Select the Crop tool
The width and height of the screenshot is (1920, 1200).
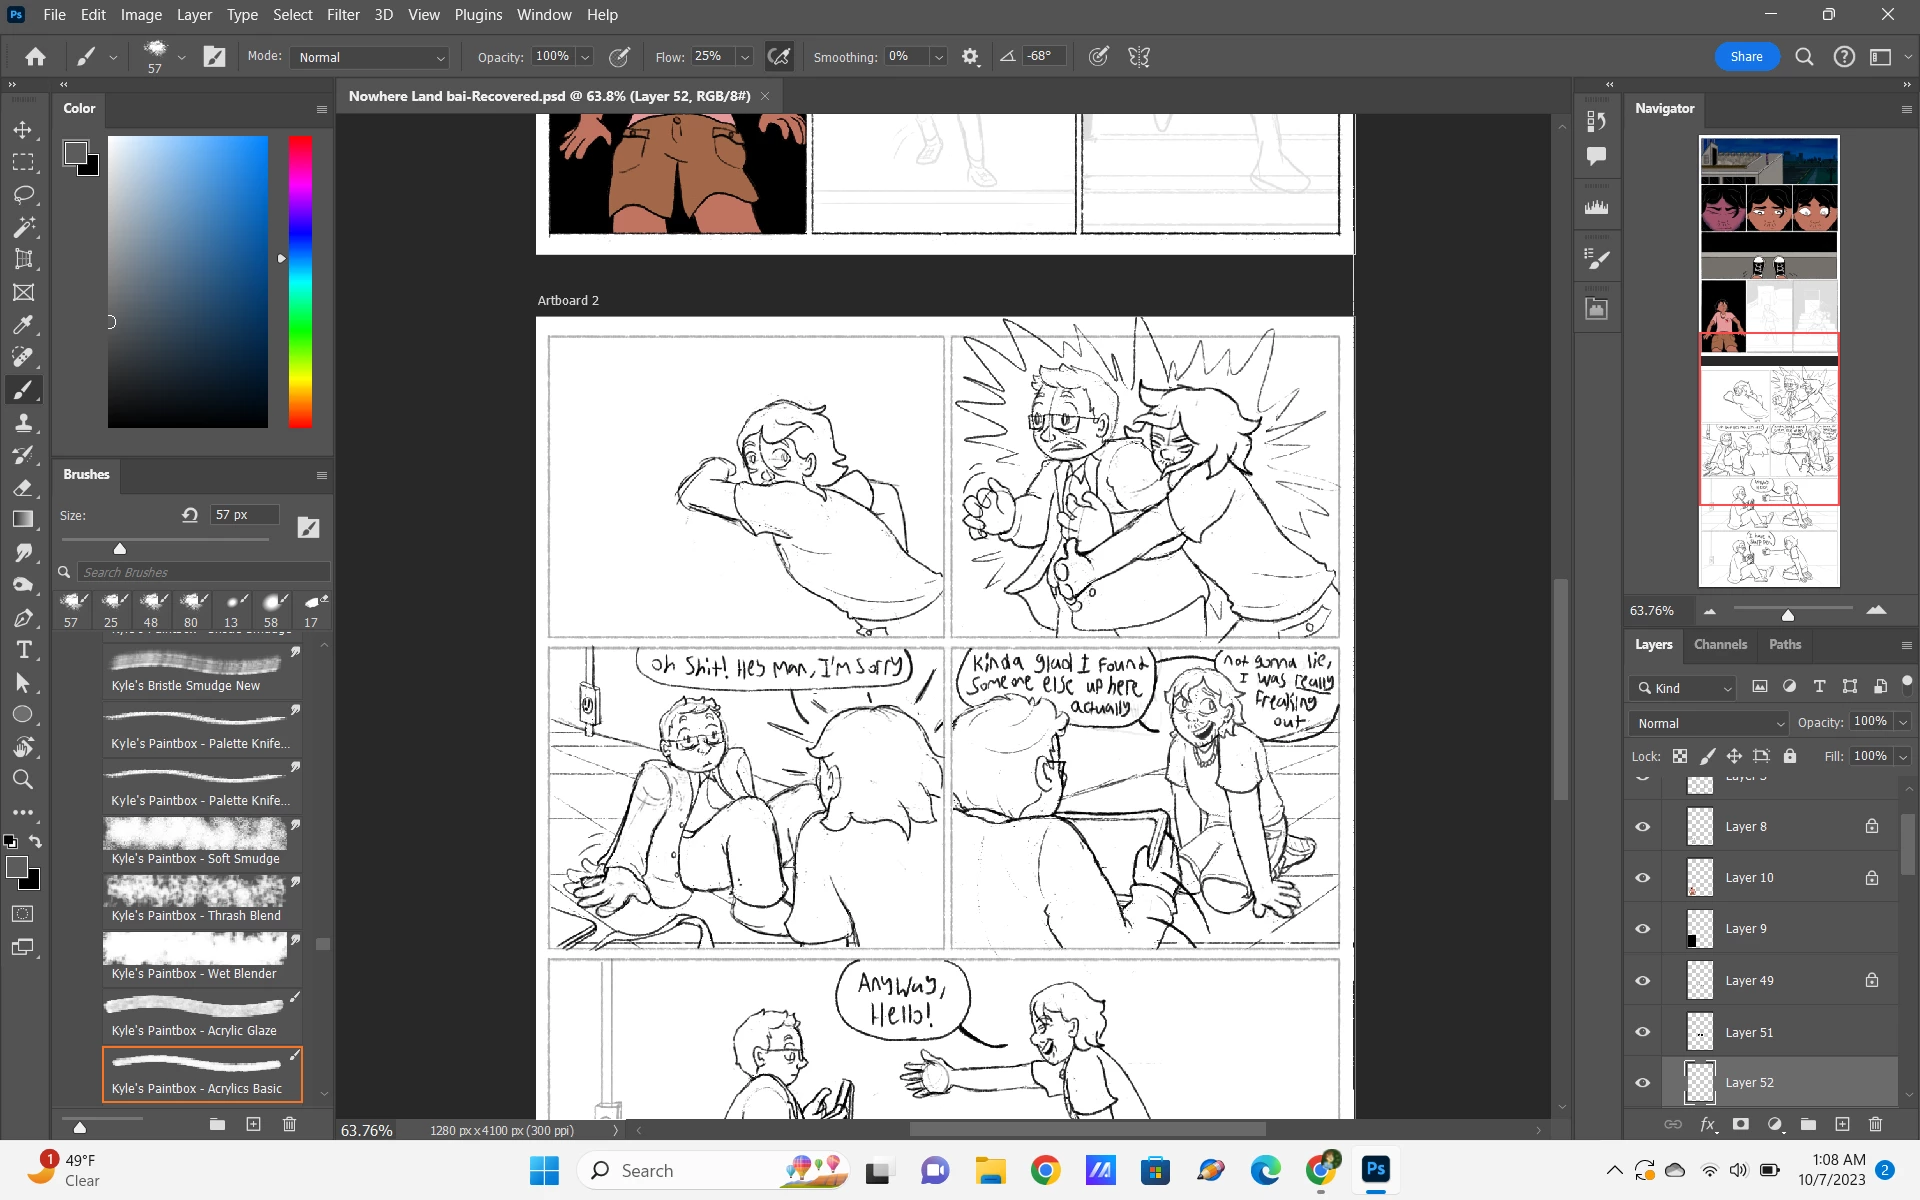(x=24, y=260)
